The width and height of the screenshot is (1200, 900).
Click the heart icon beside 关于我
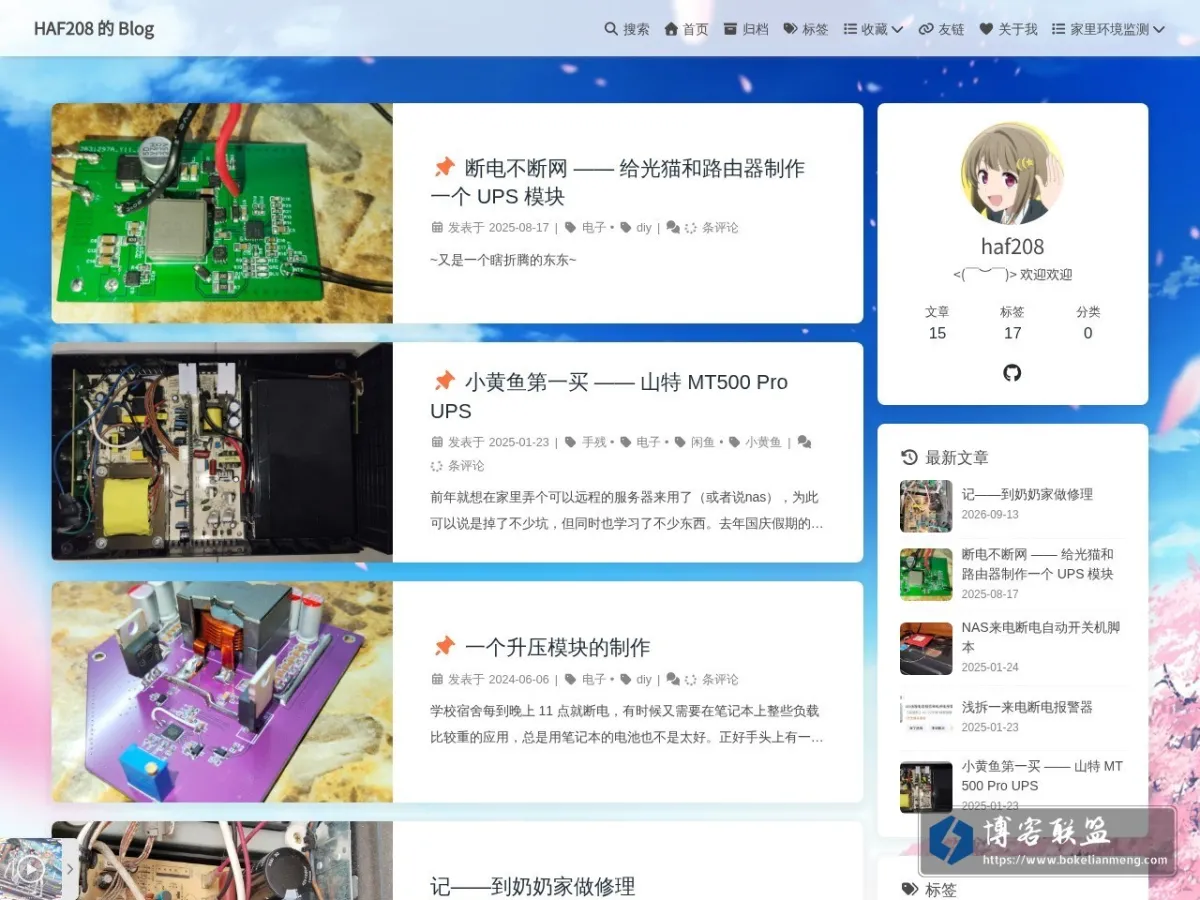pyautogui.click(x=986, y=29)
